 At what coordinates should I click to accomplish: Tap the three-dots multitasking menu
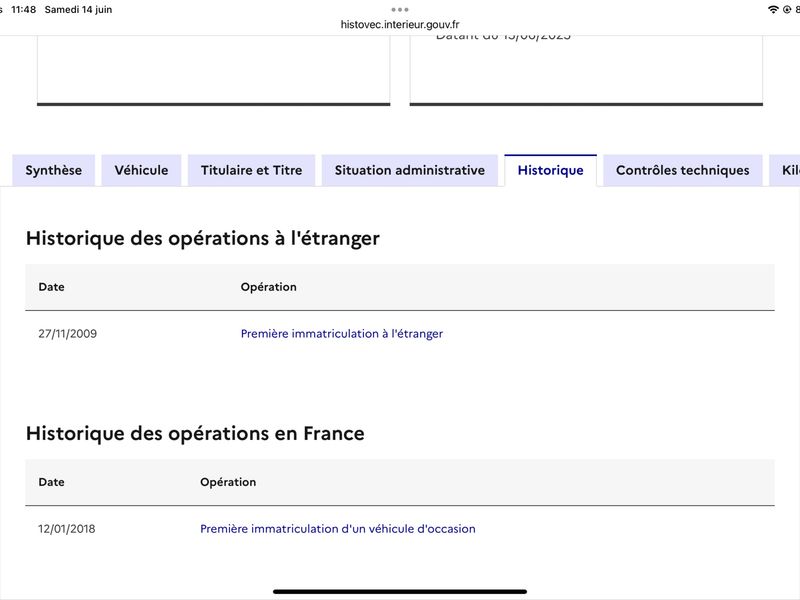point(400,10)
